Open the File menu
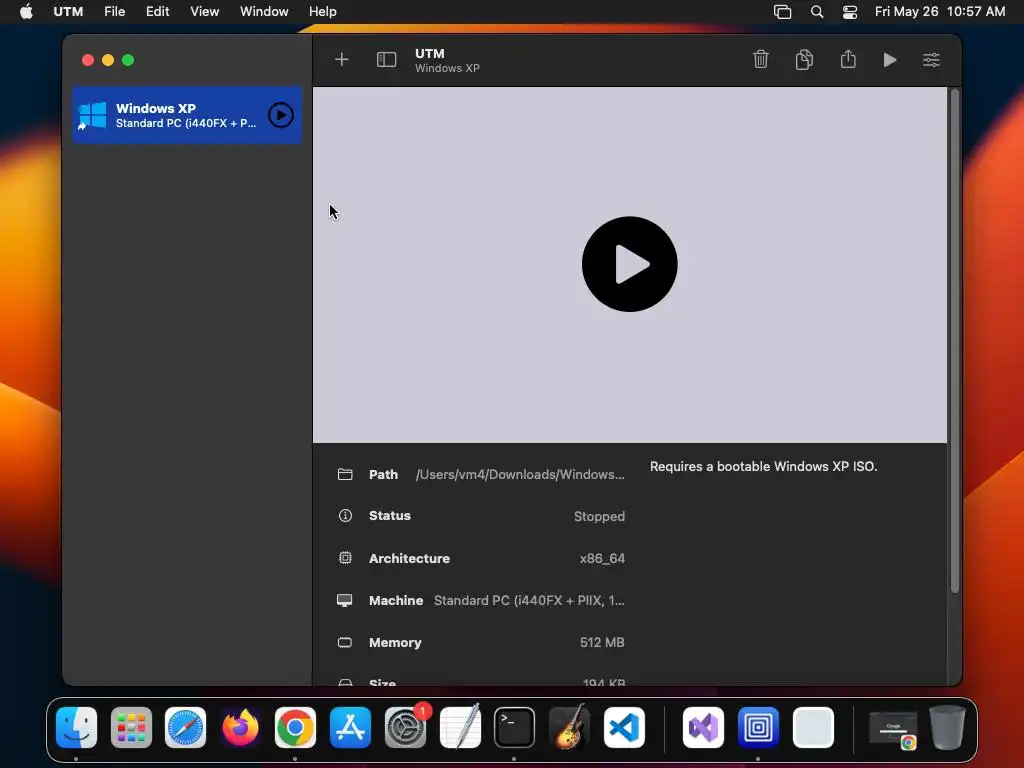1024x768 pixels. click(x=114, y=12)
